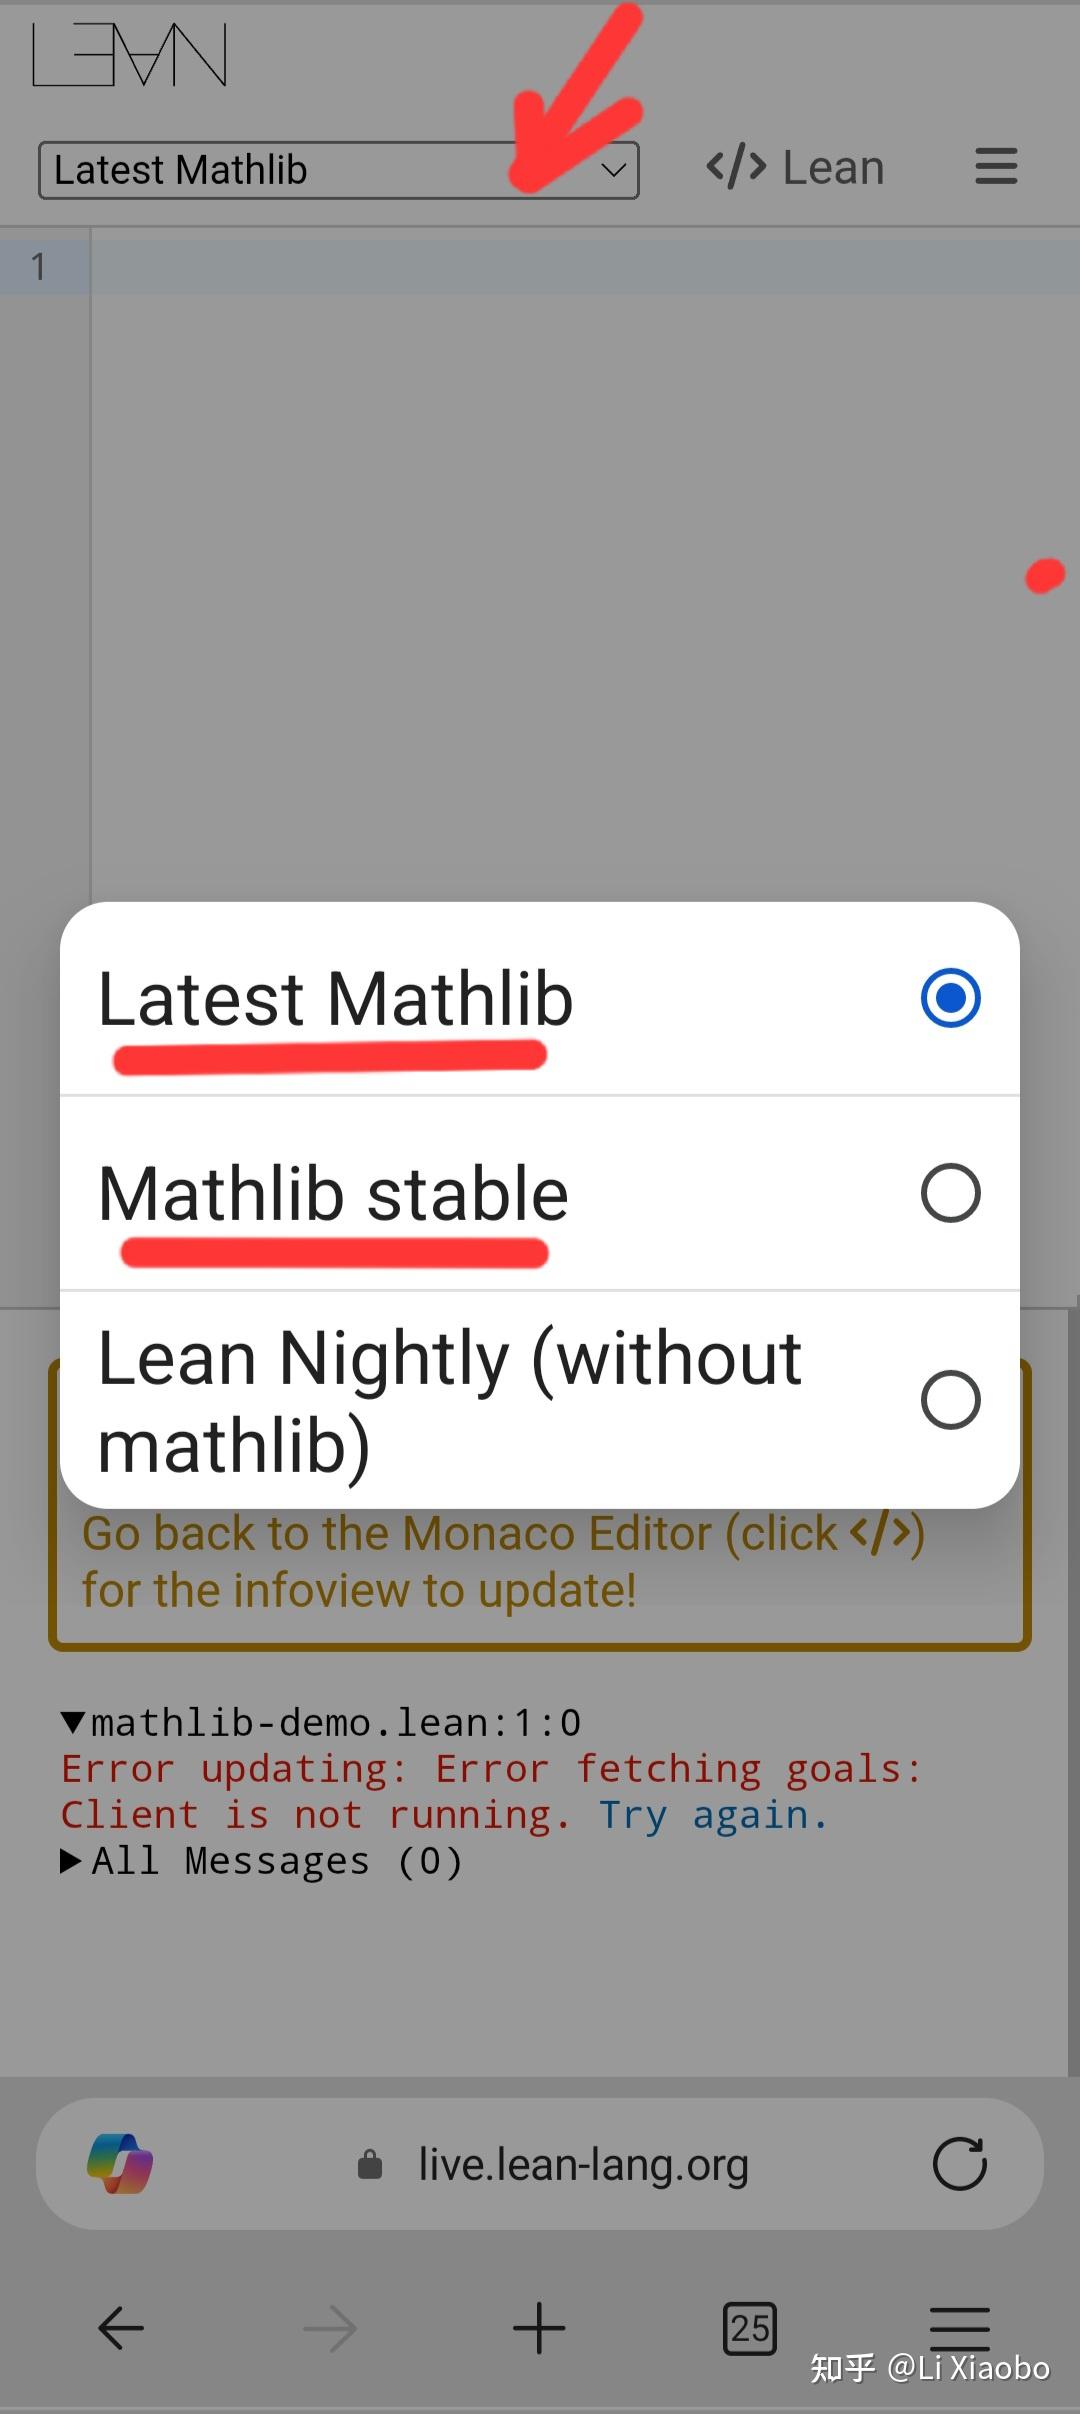Reload the page with refresh icon
Viewport: 1080px width, 2414px height.
[x=959, y=2164]
